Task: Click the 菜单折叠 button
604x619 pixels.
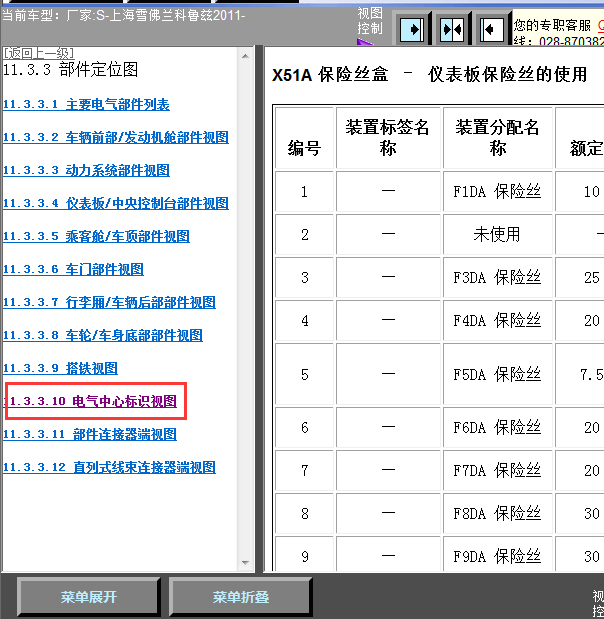Action: pos(240,597)
